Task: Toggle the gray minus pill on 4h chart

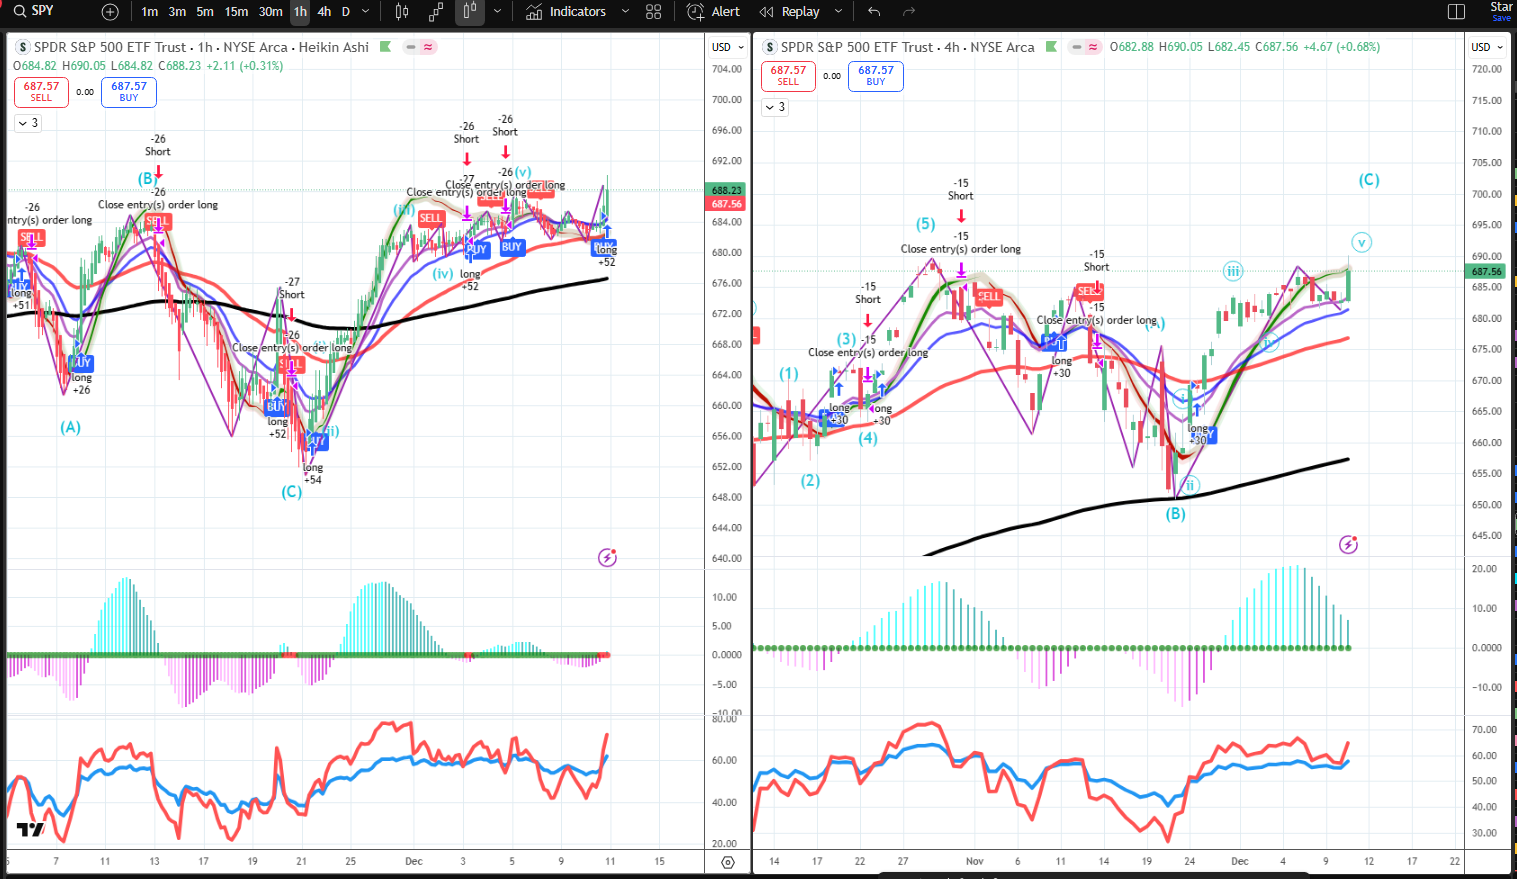Action: [x=1076, y=47]
